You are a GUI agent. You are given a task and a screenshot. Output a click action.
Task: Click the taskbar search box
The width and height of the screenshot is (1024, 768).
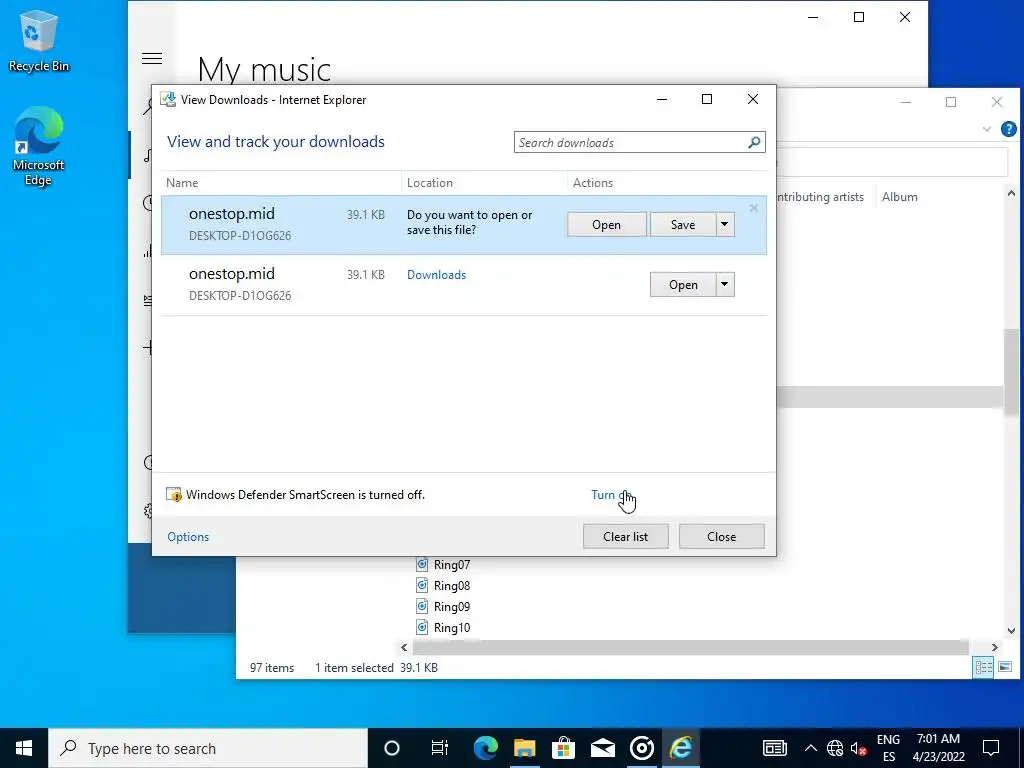(x=208, y=748)
